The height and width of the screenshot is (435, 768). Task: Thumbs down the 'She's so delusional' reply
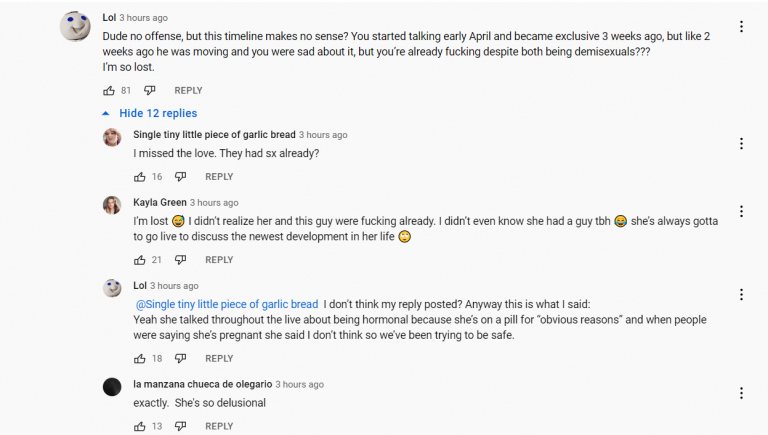coord(180,426)
